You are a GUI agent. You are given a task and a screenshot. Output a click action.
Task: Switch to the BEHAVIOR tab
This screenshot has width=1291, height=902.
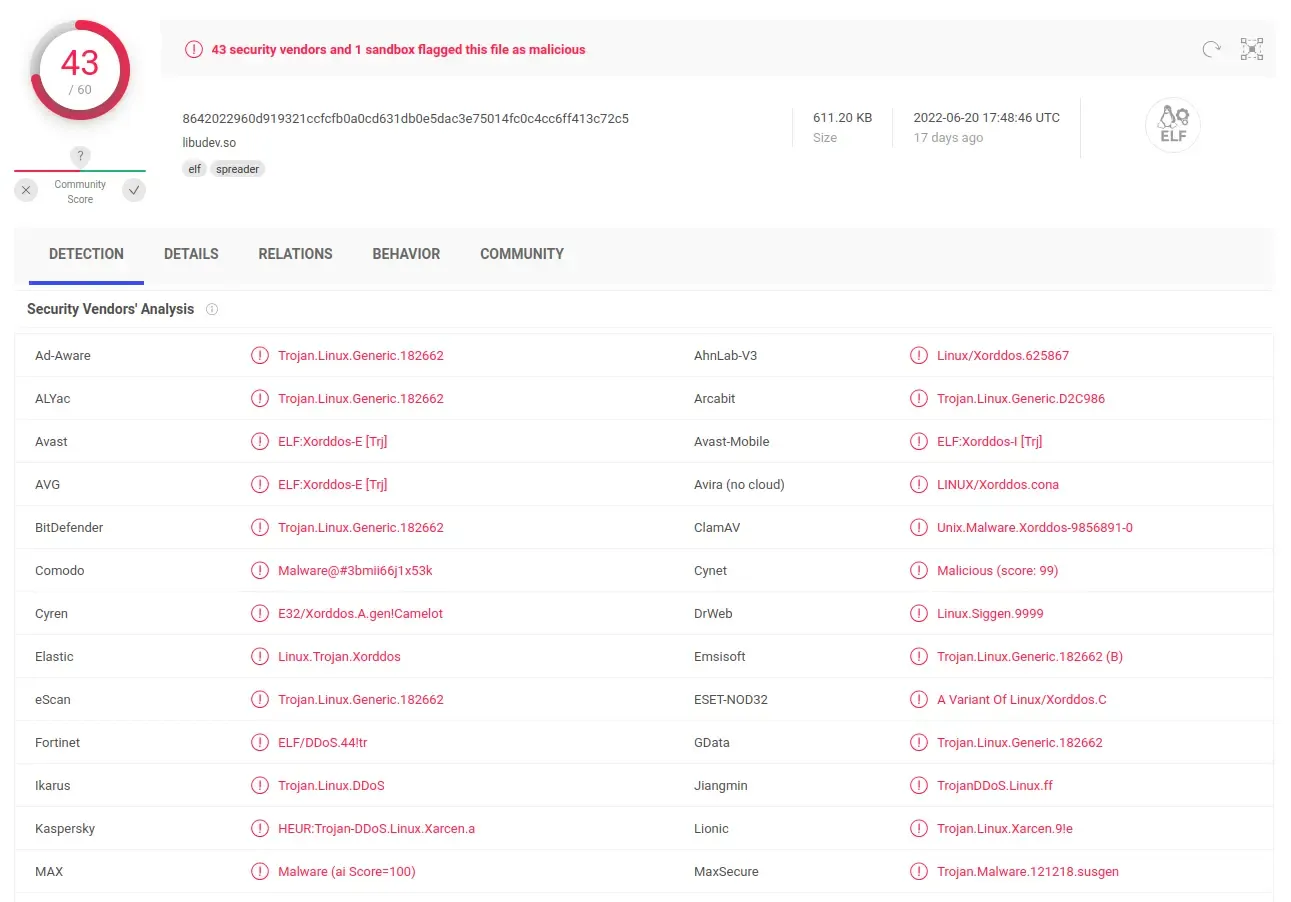(406, 254)
